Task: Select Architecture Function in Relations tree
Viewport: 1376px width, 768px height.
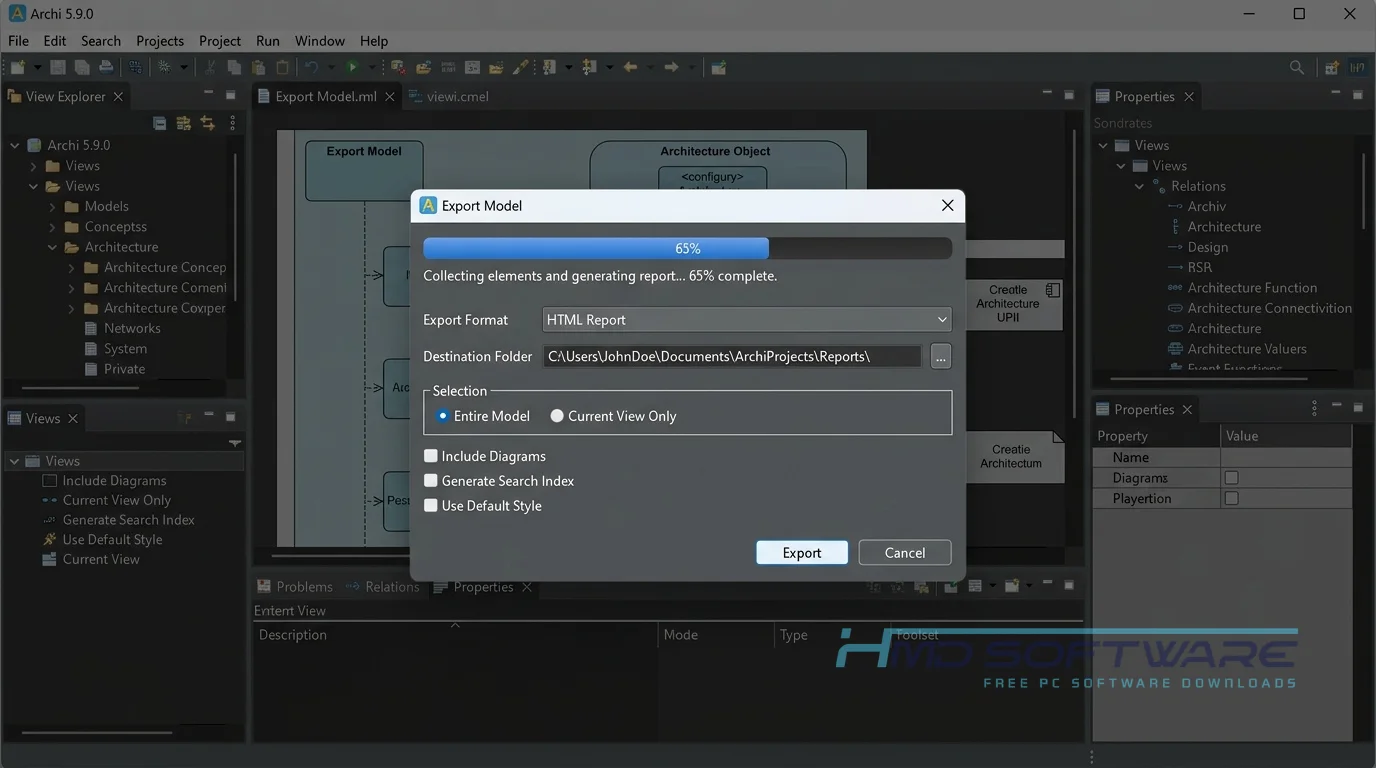Action: click(1252, 288)
